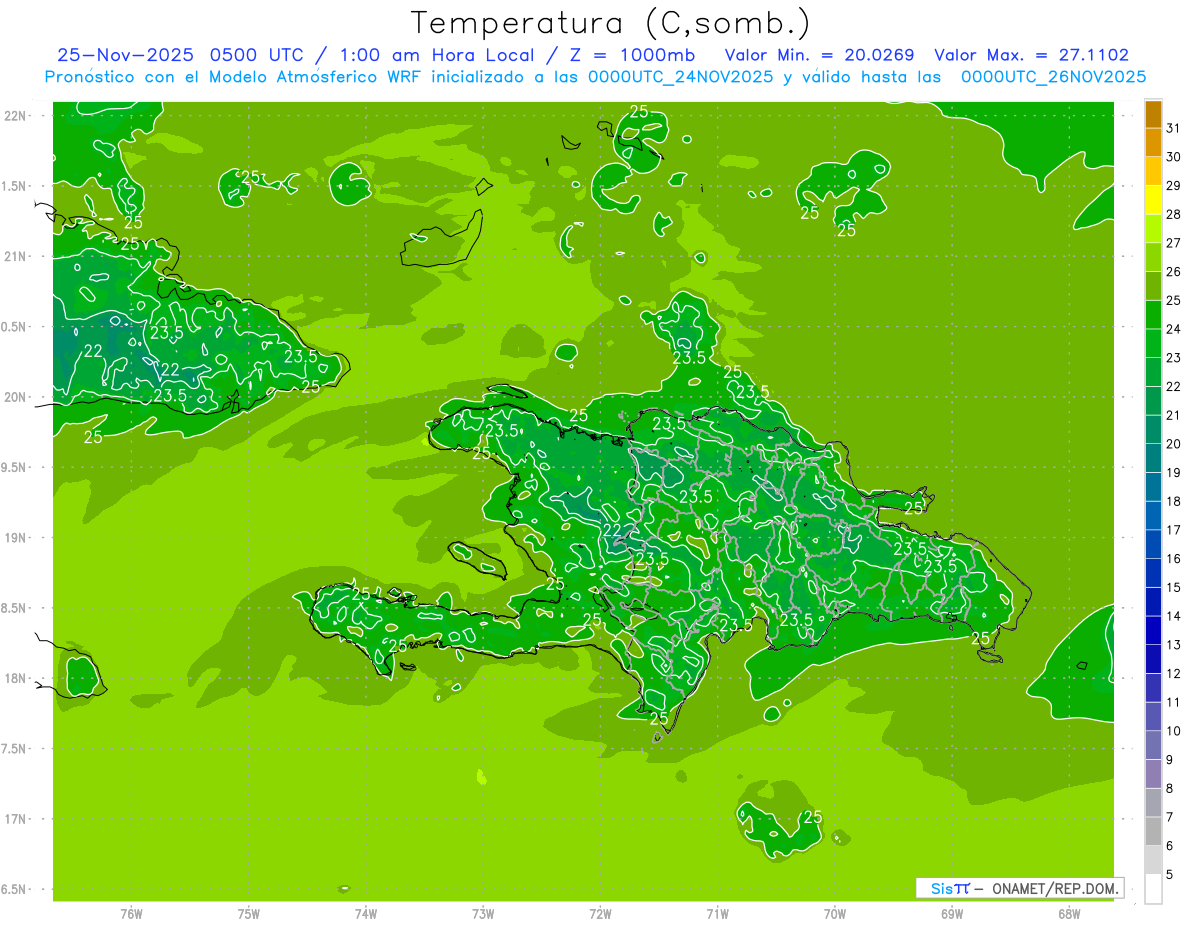Pick the legend swatch between 30 and 31

click(1153, 143)
